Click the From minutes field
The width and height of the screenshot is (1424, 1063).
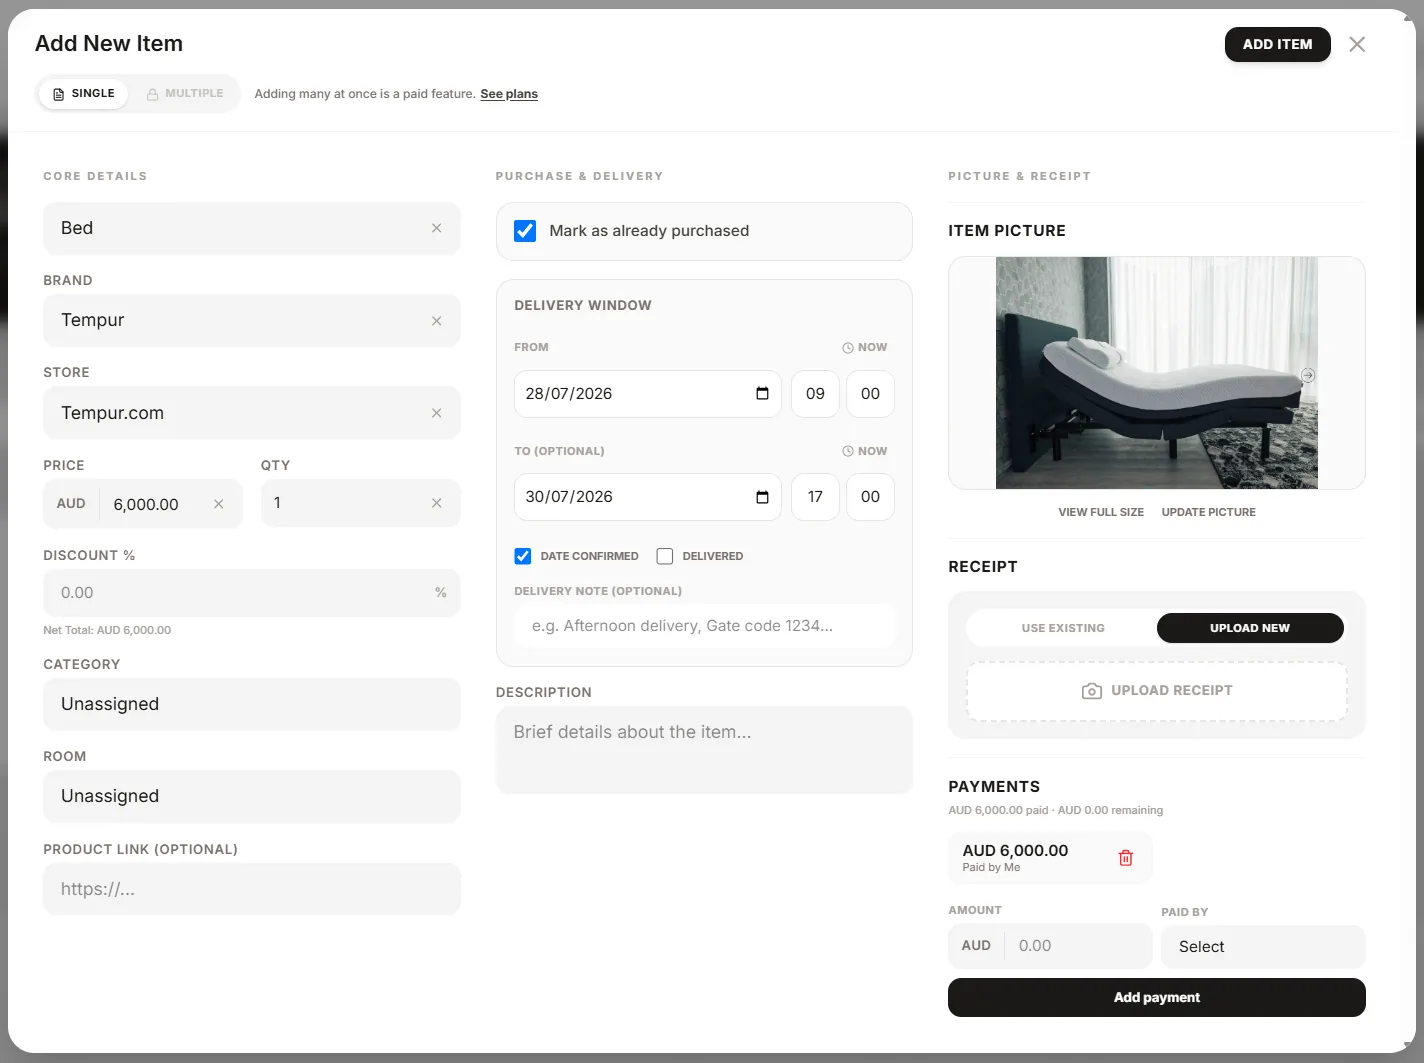(870, 394)
